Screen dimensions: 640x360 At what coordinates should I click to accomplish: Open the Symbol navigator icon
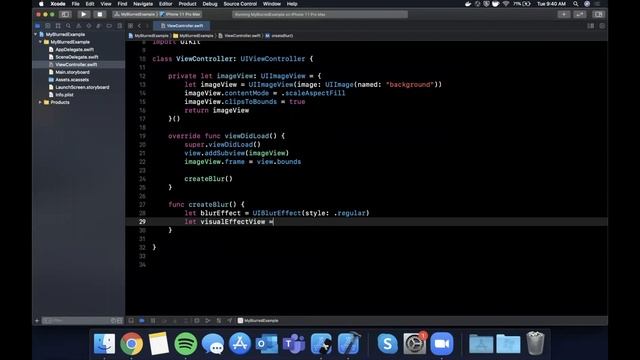[58, 26]
